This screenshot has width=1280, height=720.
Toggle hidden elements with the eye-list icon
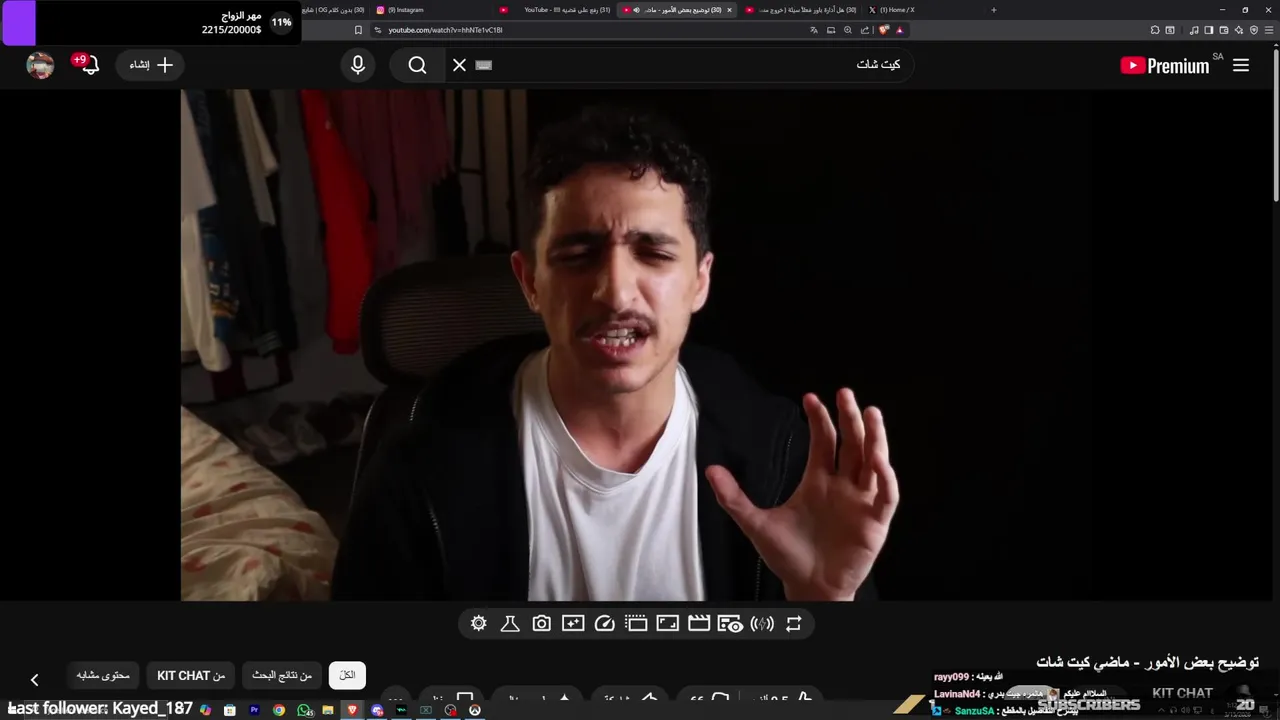click(730, 624)
